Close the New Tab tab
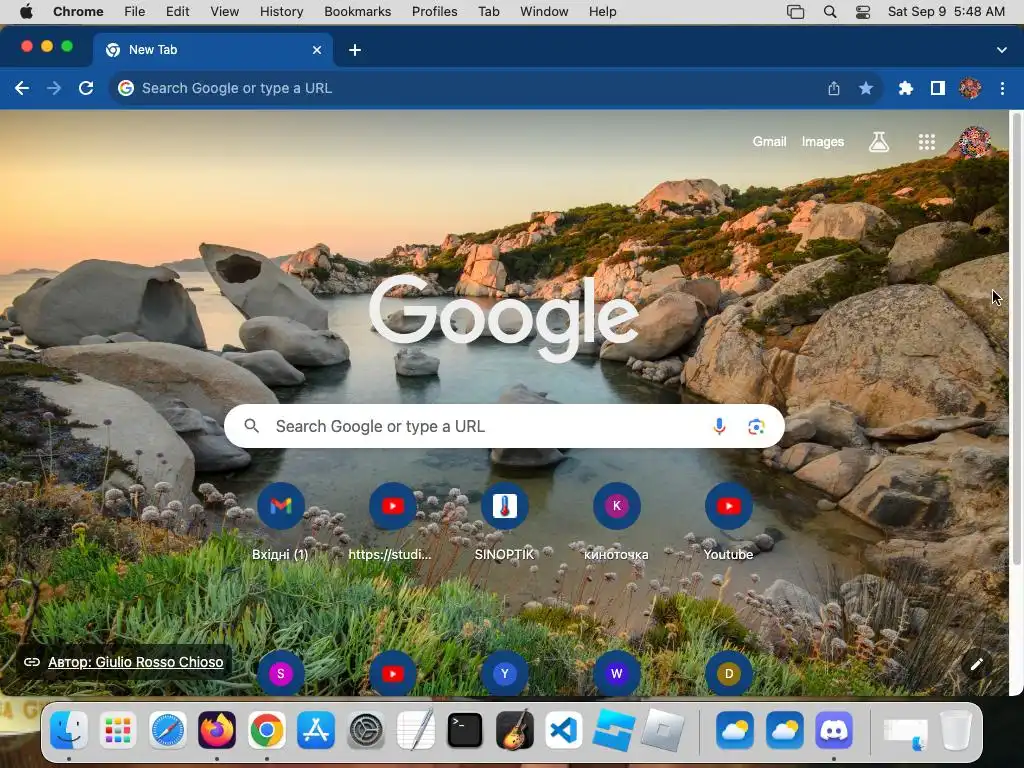The width and height of the screenshot is (1024, 768). [317, 50]
